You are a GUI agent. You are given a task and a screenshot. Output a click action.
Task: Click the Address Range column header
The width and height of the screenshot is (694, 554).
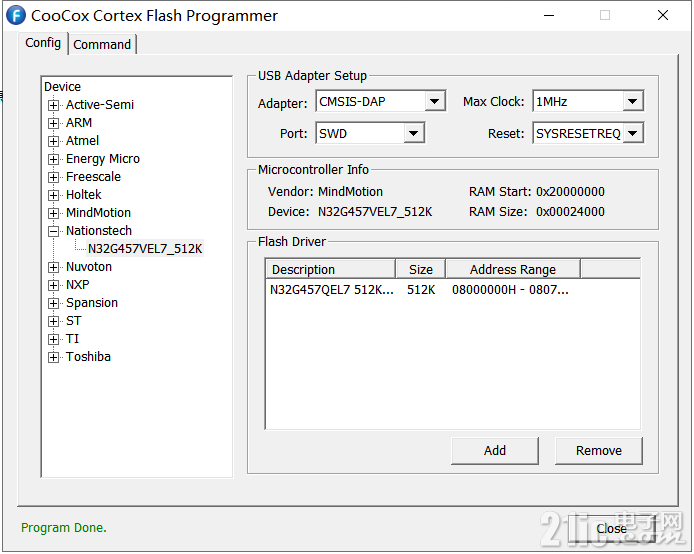[513, 269]
